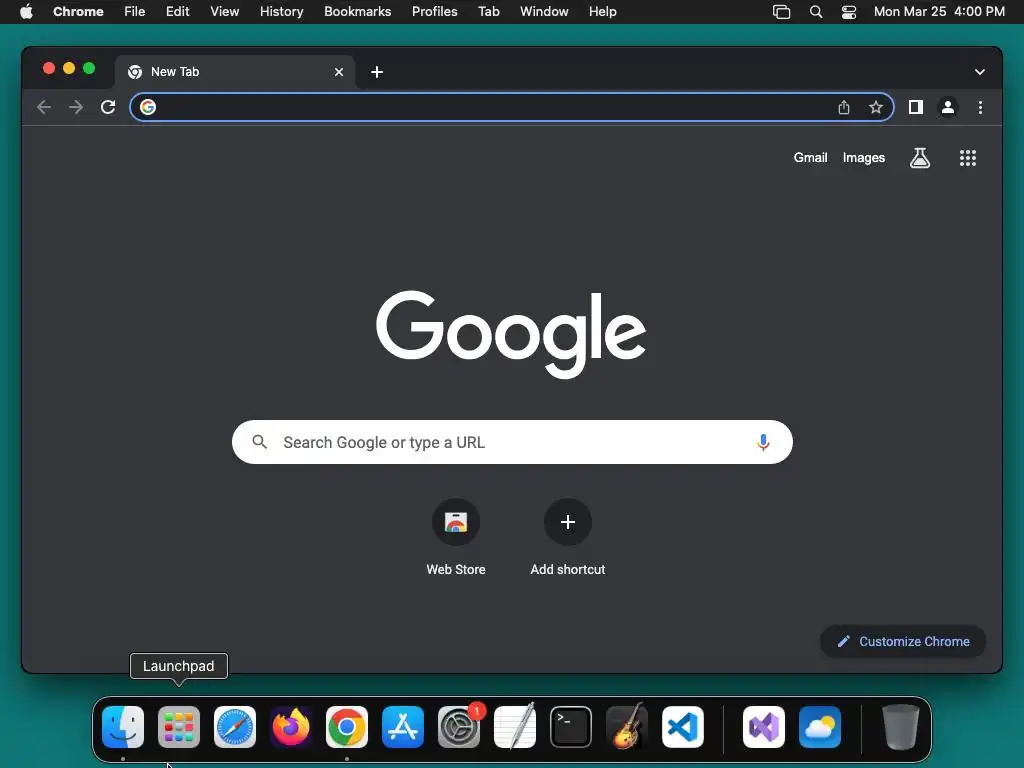The image size is (1024, 768).
Task: Click the Stage Manager windows icon
Action: (x=781, y=12)
